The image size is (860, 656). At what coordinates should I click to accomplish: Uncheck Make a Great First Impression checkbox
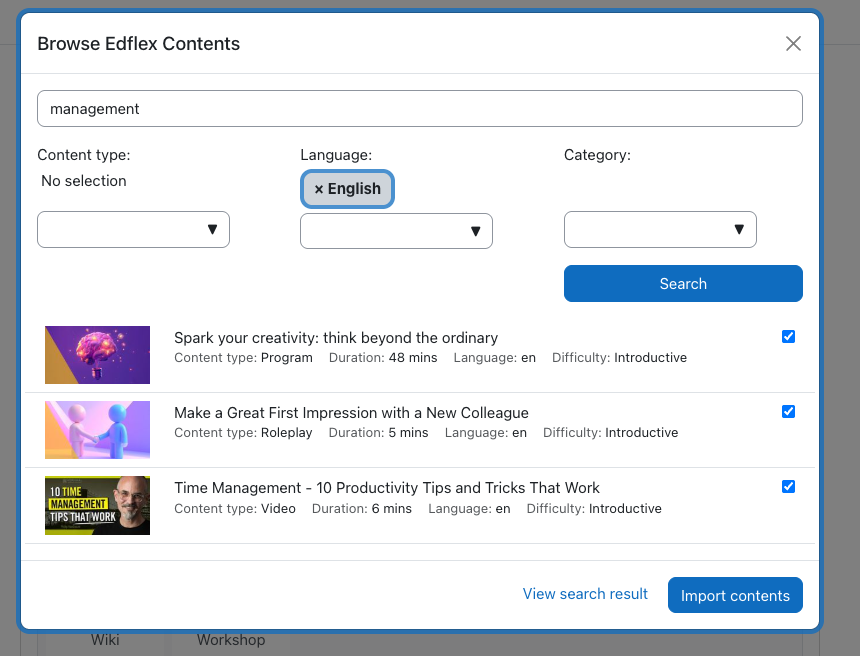(788, 411)
